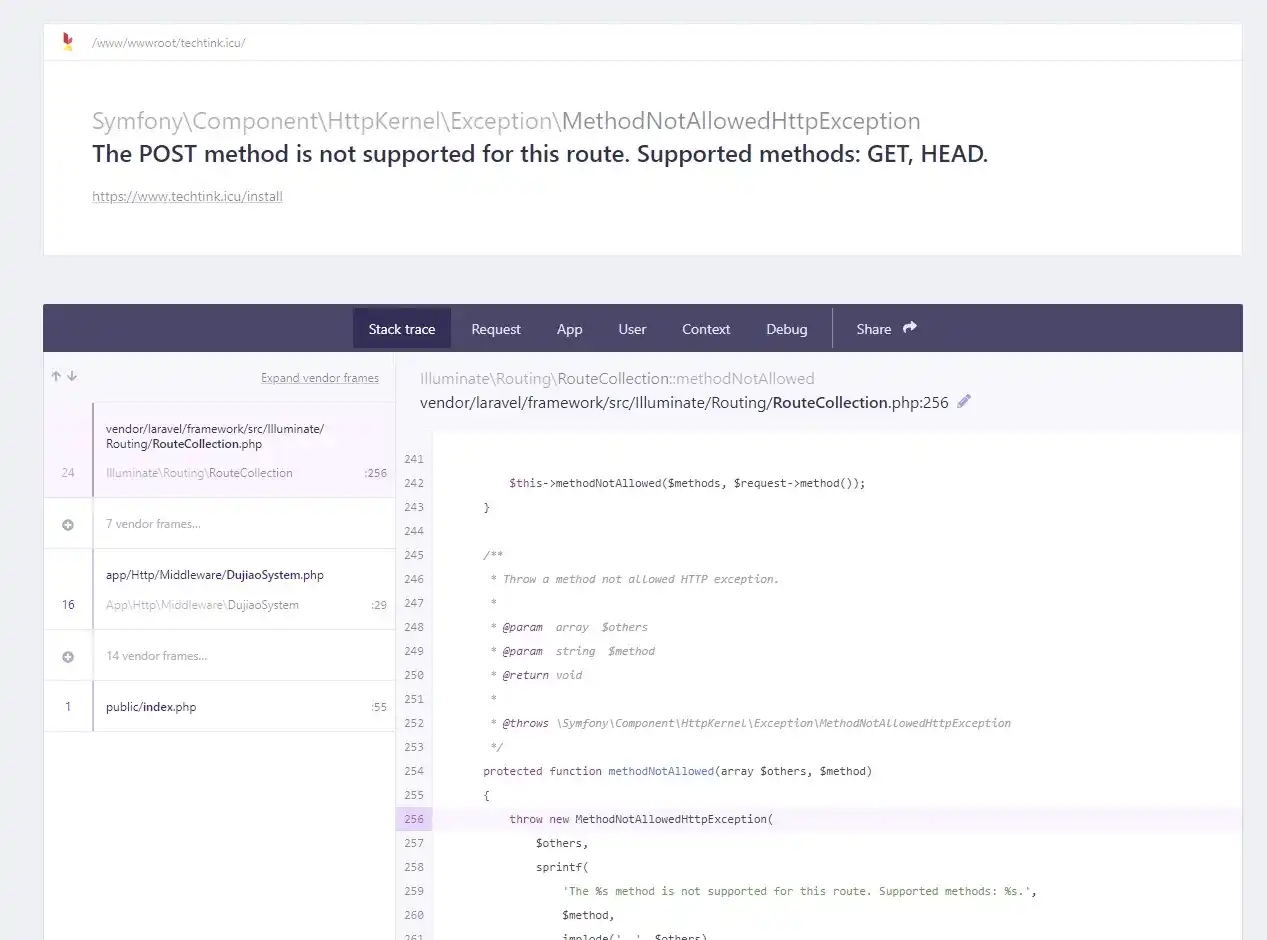Open the User tab
This screenshot has height=940, width=1267.
(x=632, y=329)
